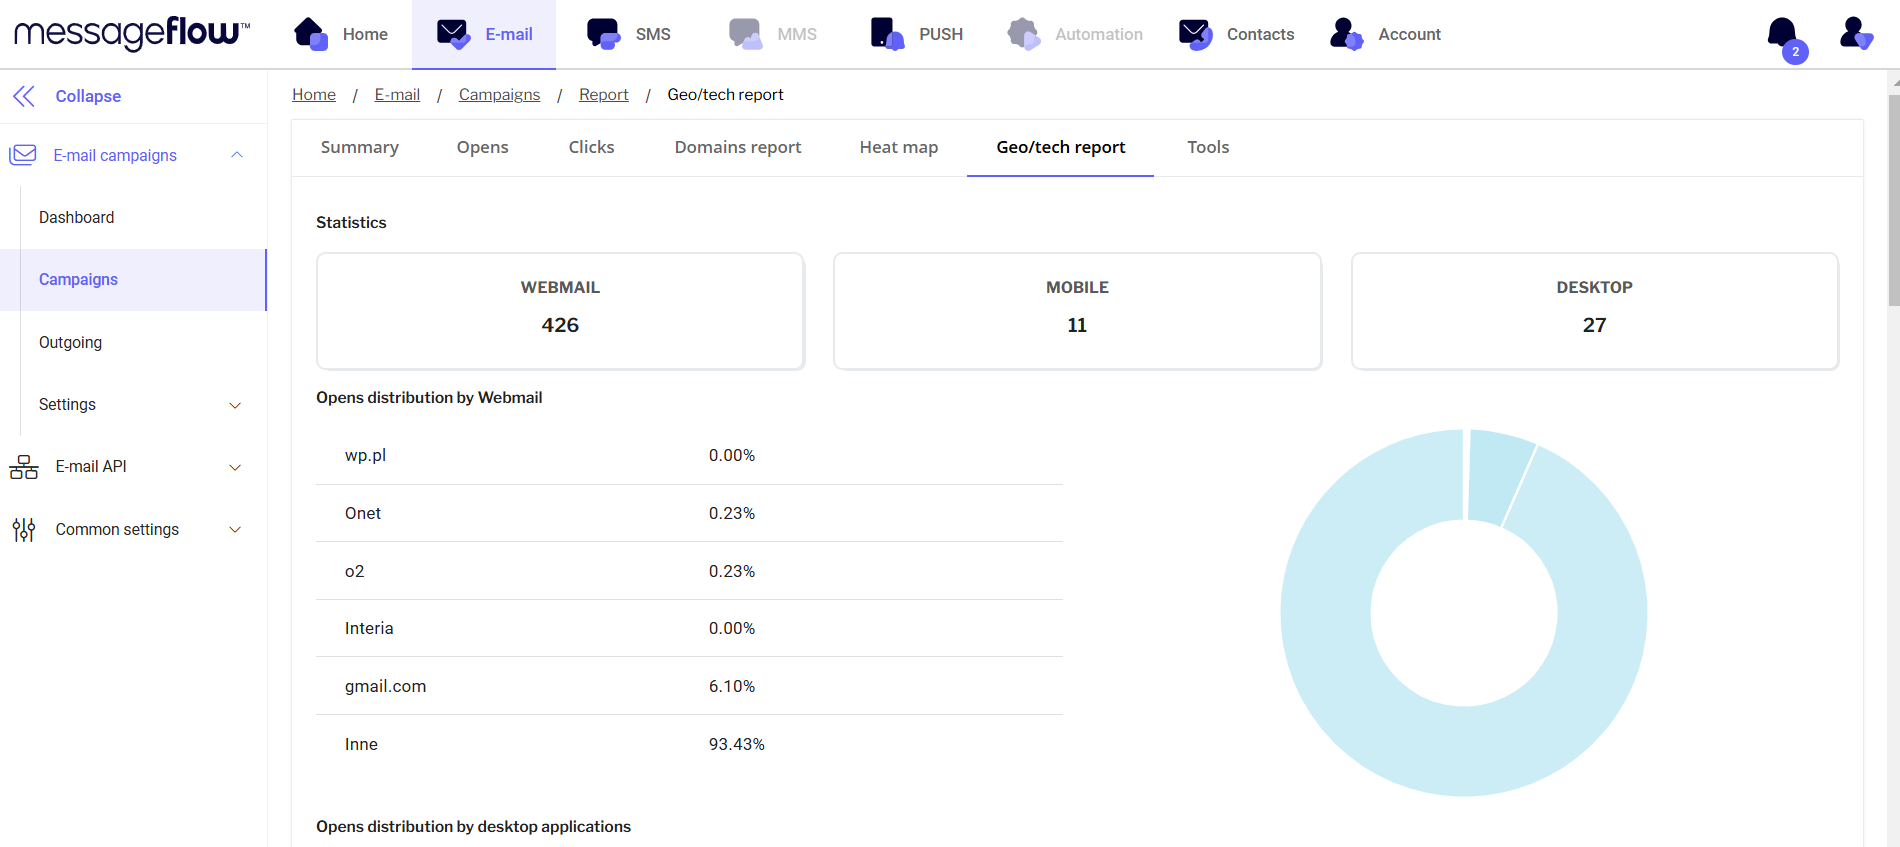The height and width of the screenshot is (847, 1900).
Task: Go to Campaigns breadcrumb link
Action: tap(499, 94)
